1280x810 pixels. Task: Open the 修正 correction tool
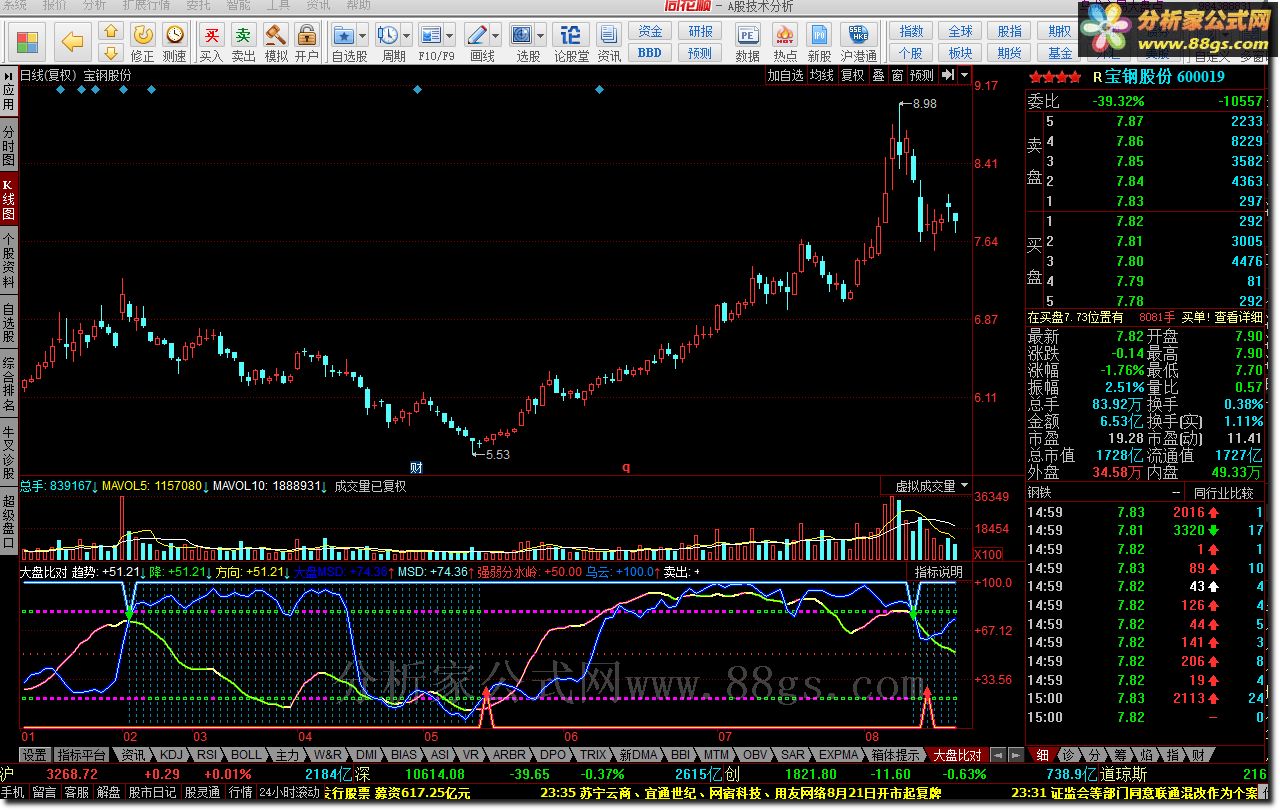pyautogui.click(x=143, y=42)
